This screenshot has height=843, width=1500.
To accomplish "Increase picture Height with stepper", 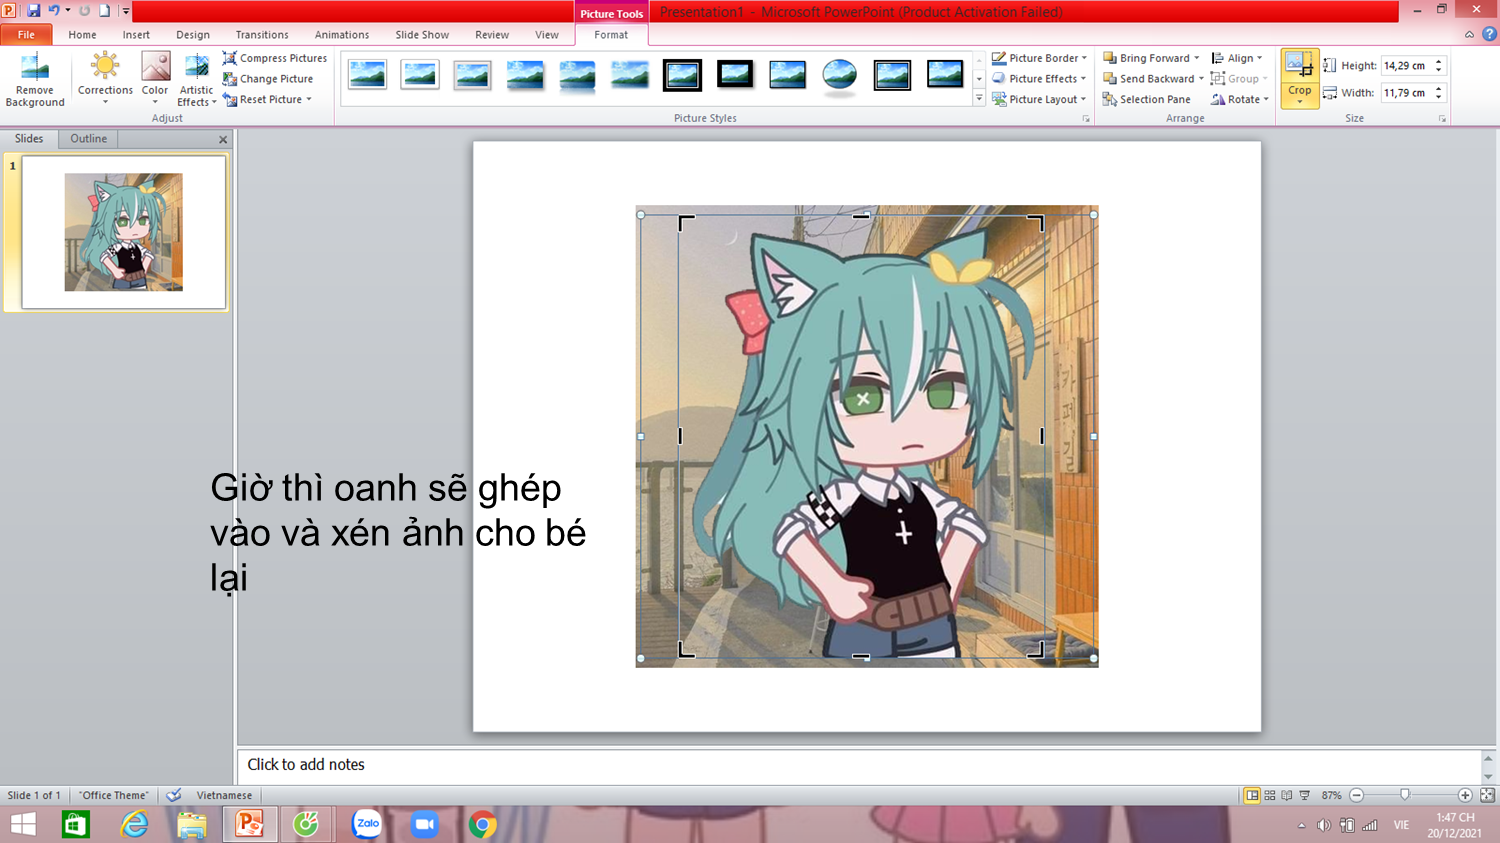I will (x=1439, y=61).
